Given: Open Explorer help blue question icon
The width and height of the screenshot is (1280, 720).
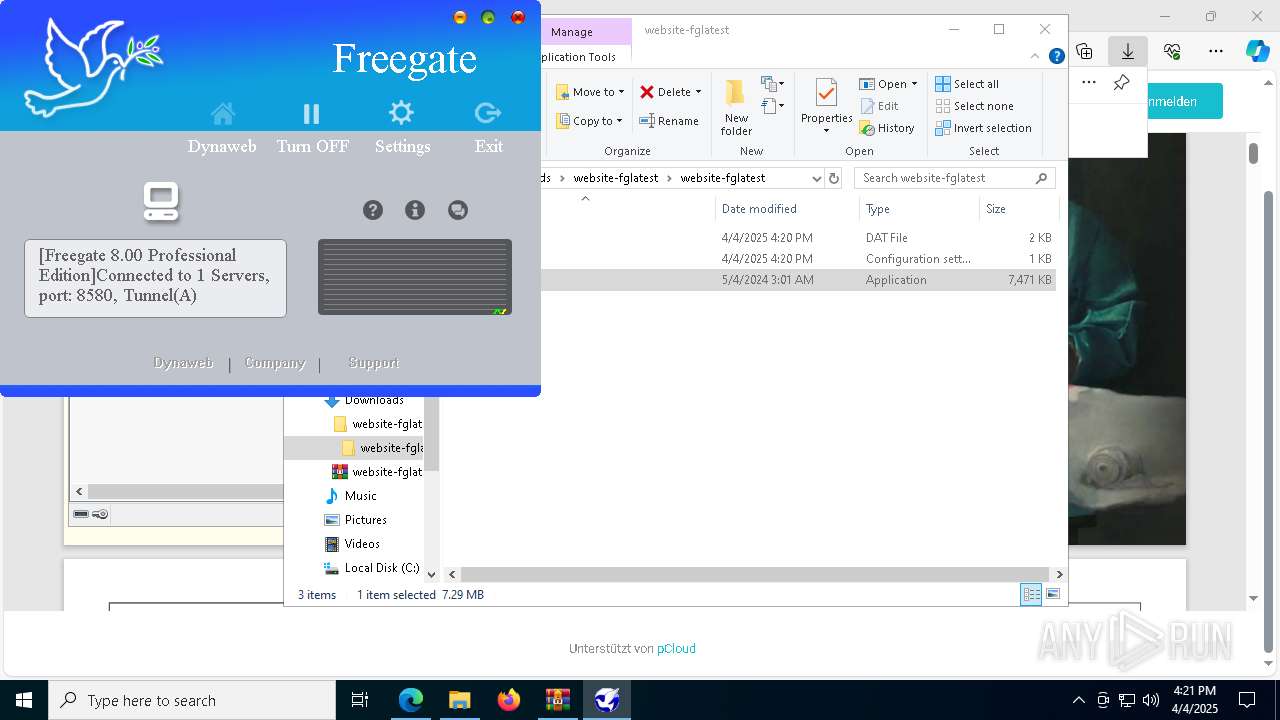Looking at the screenshot, I should pos(1056,56).
